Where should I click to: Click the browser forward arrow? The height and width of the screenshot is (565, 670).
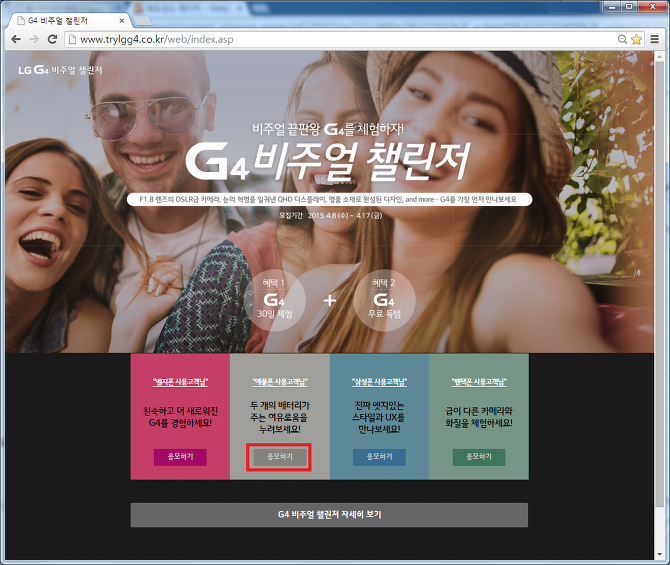(34, 39)
